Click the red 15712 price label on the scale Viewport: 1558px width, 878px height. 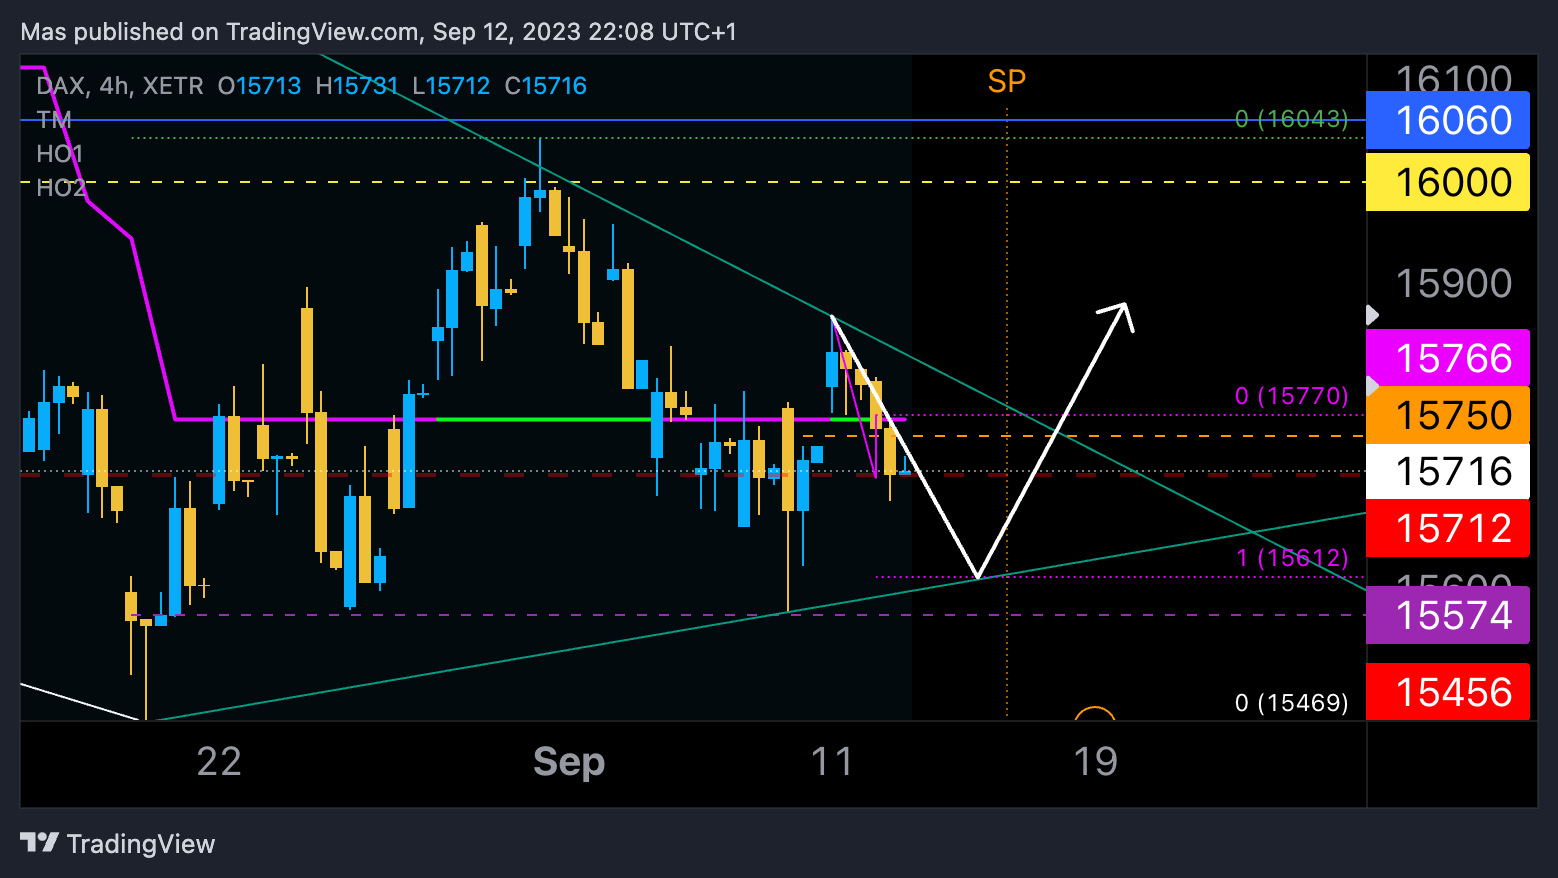coord(1448,528)
